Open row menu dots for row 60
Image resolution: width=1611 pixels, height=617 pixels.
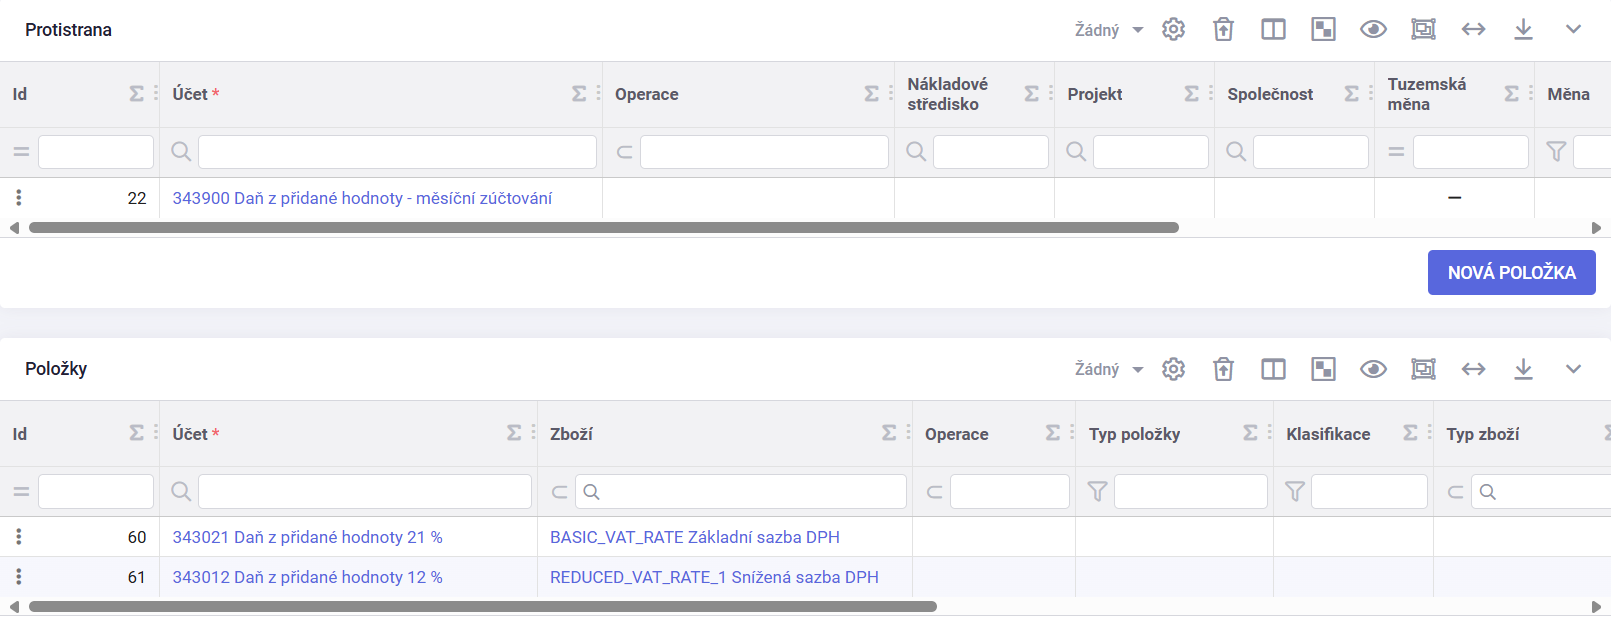point(18,537)
